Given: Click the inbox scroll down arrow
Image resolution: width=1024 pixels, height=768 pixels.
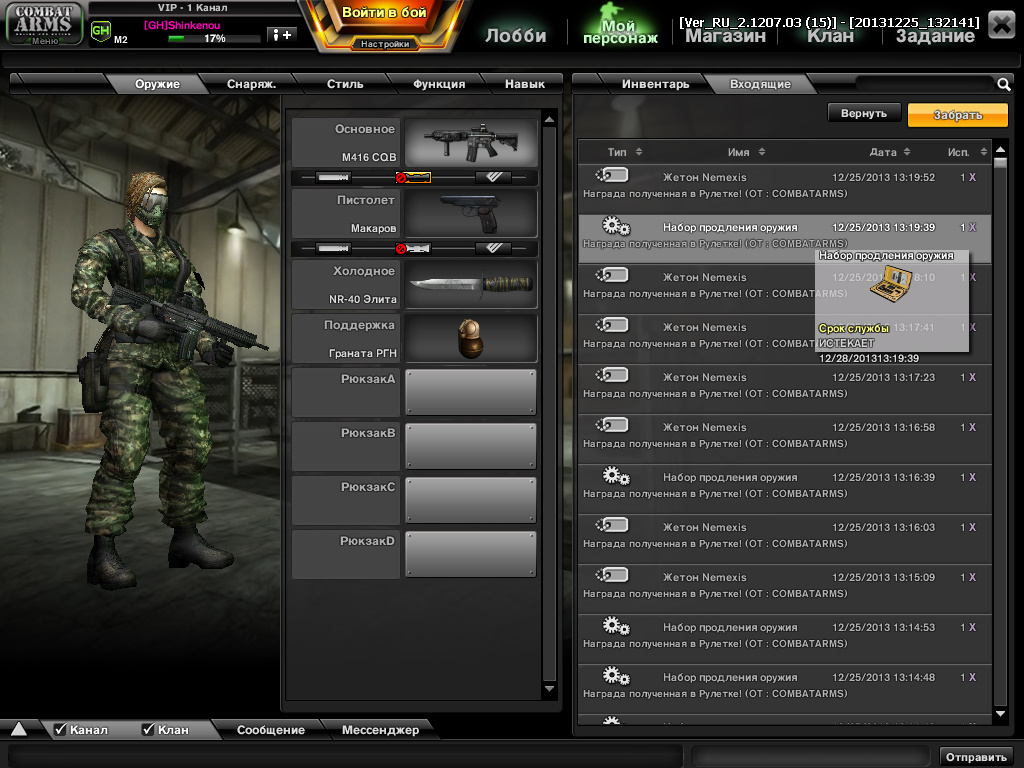Looking at the screenshot, I should coord(1000,714).
